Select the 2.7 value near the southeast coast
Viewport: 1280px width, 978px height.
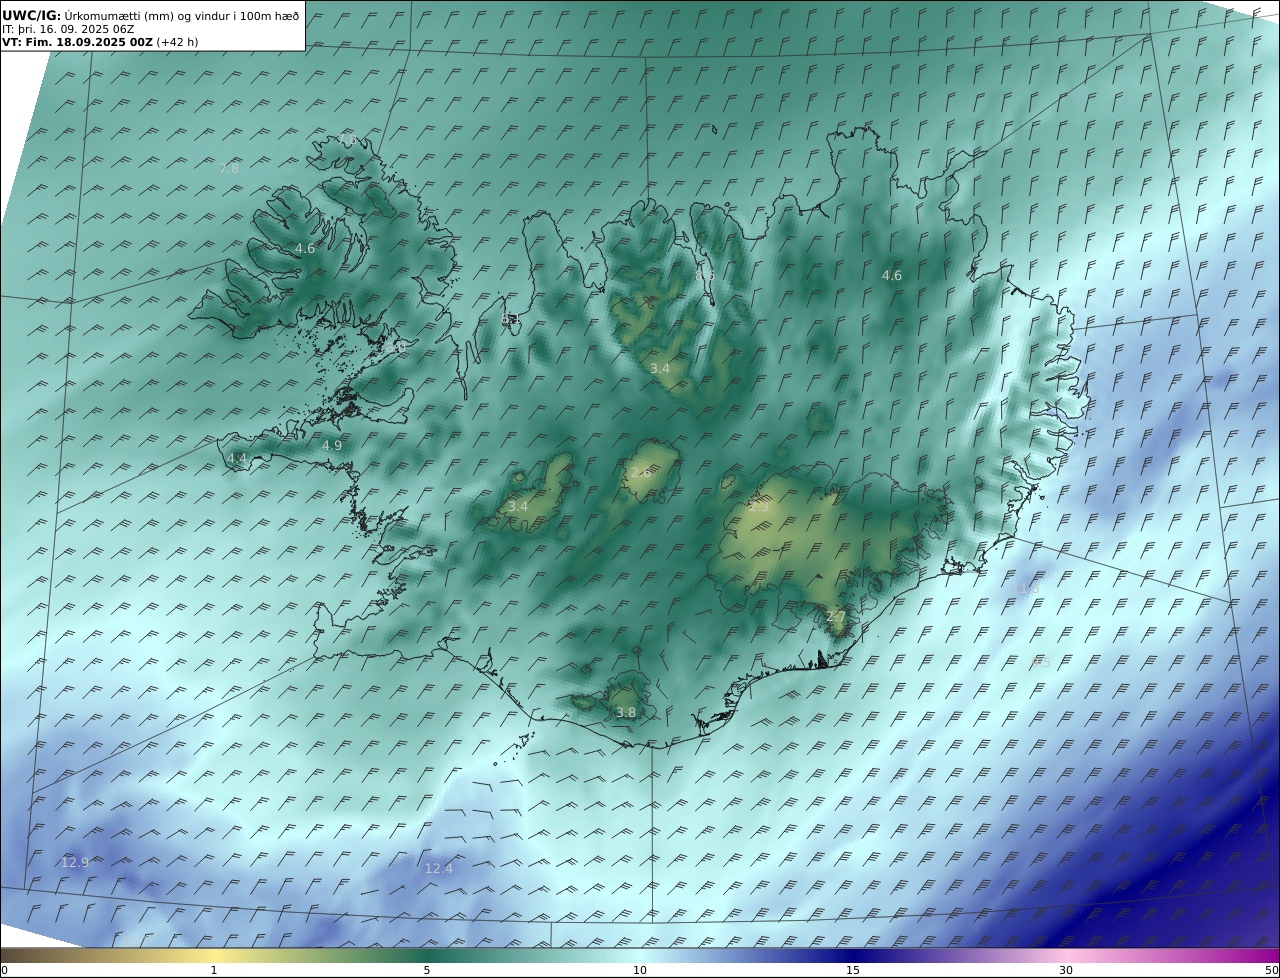[x=836, y=616]
